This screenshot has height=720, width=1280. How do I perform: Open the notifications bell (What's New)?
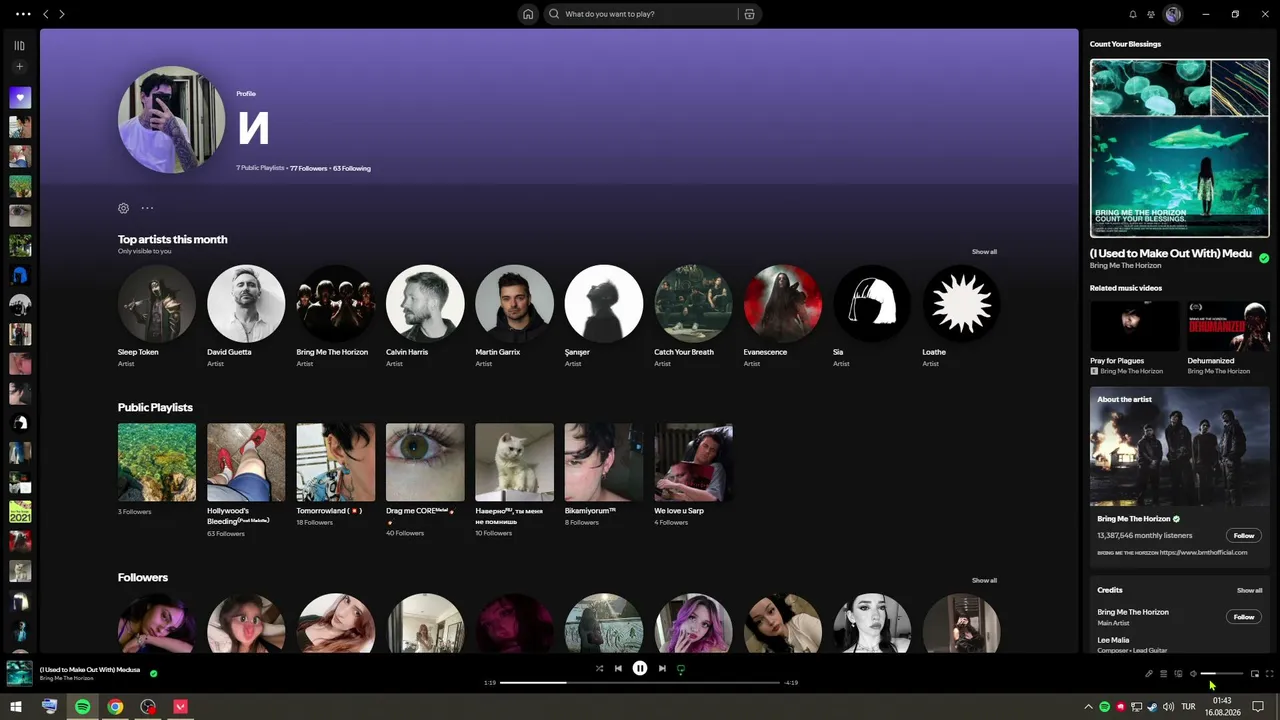coord(1133,14)
